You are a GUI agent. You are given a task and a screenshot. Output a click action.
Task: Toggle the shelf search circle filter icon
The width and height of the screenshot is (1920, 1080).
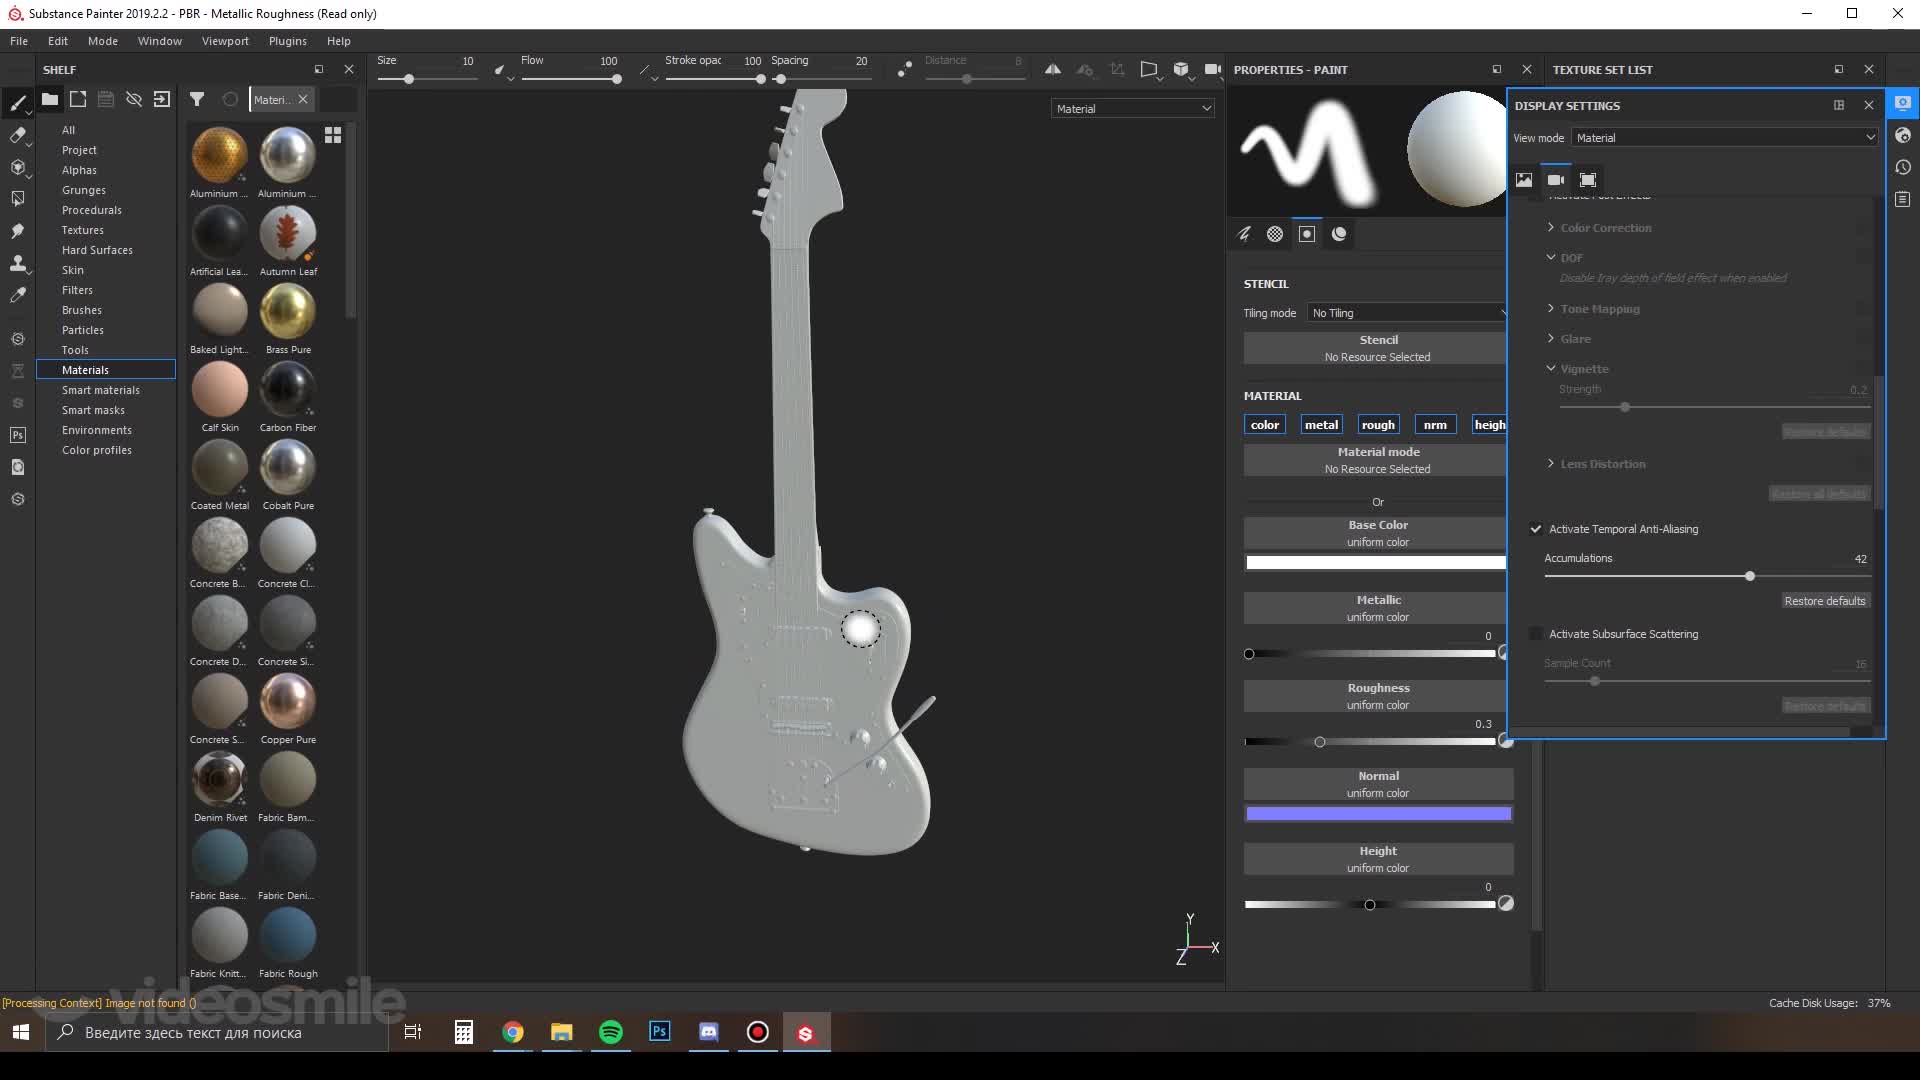pos(230,99)
